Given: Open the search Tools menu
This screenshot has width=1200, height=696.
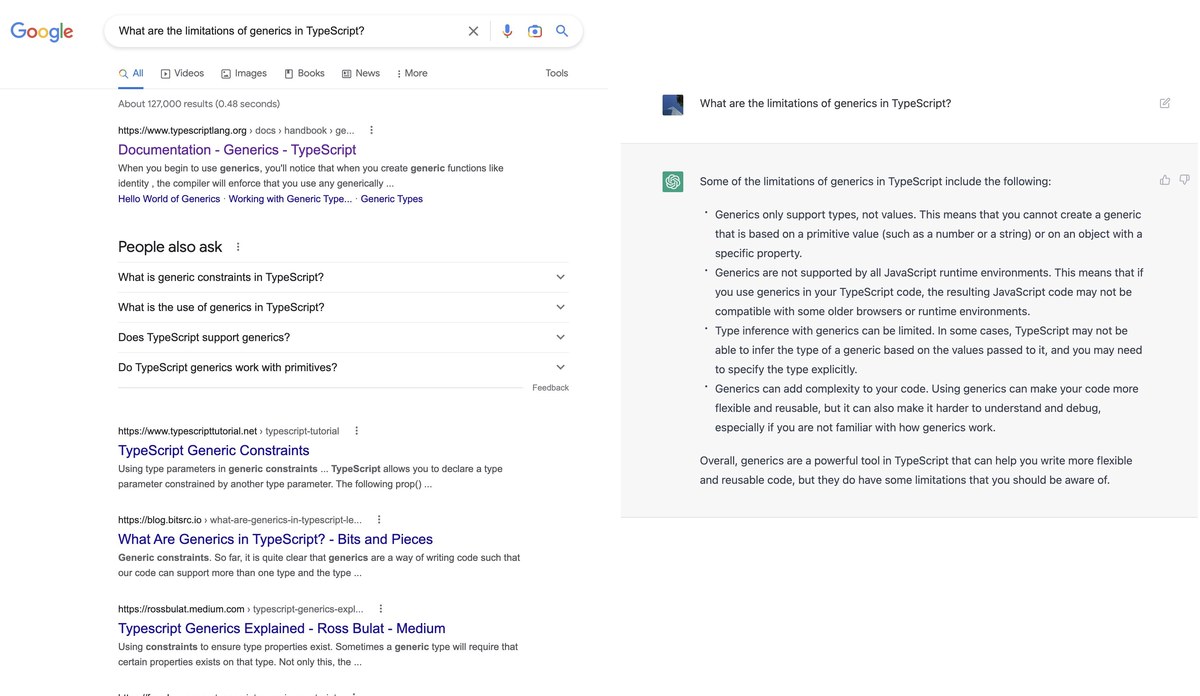Looking at the screenshot, I should click(557, 73).
